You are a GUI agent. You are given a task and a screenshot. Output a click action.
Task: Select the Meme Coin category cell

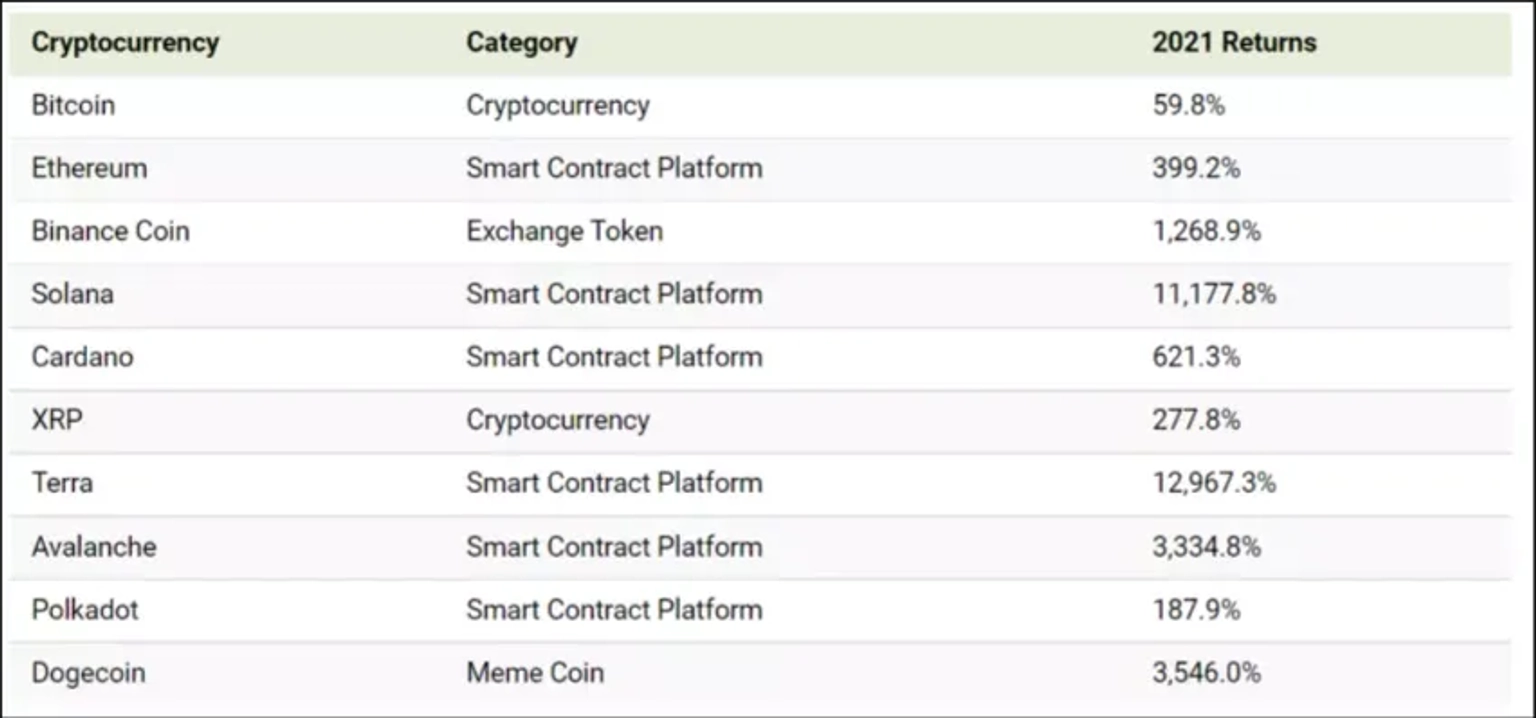coord(535,673)
